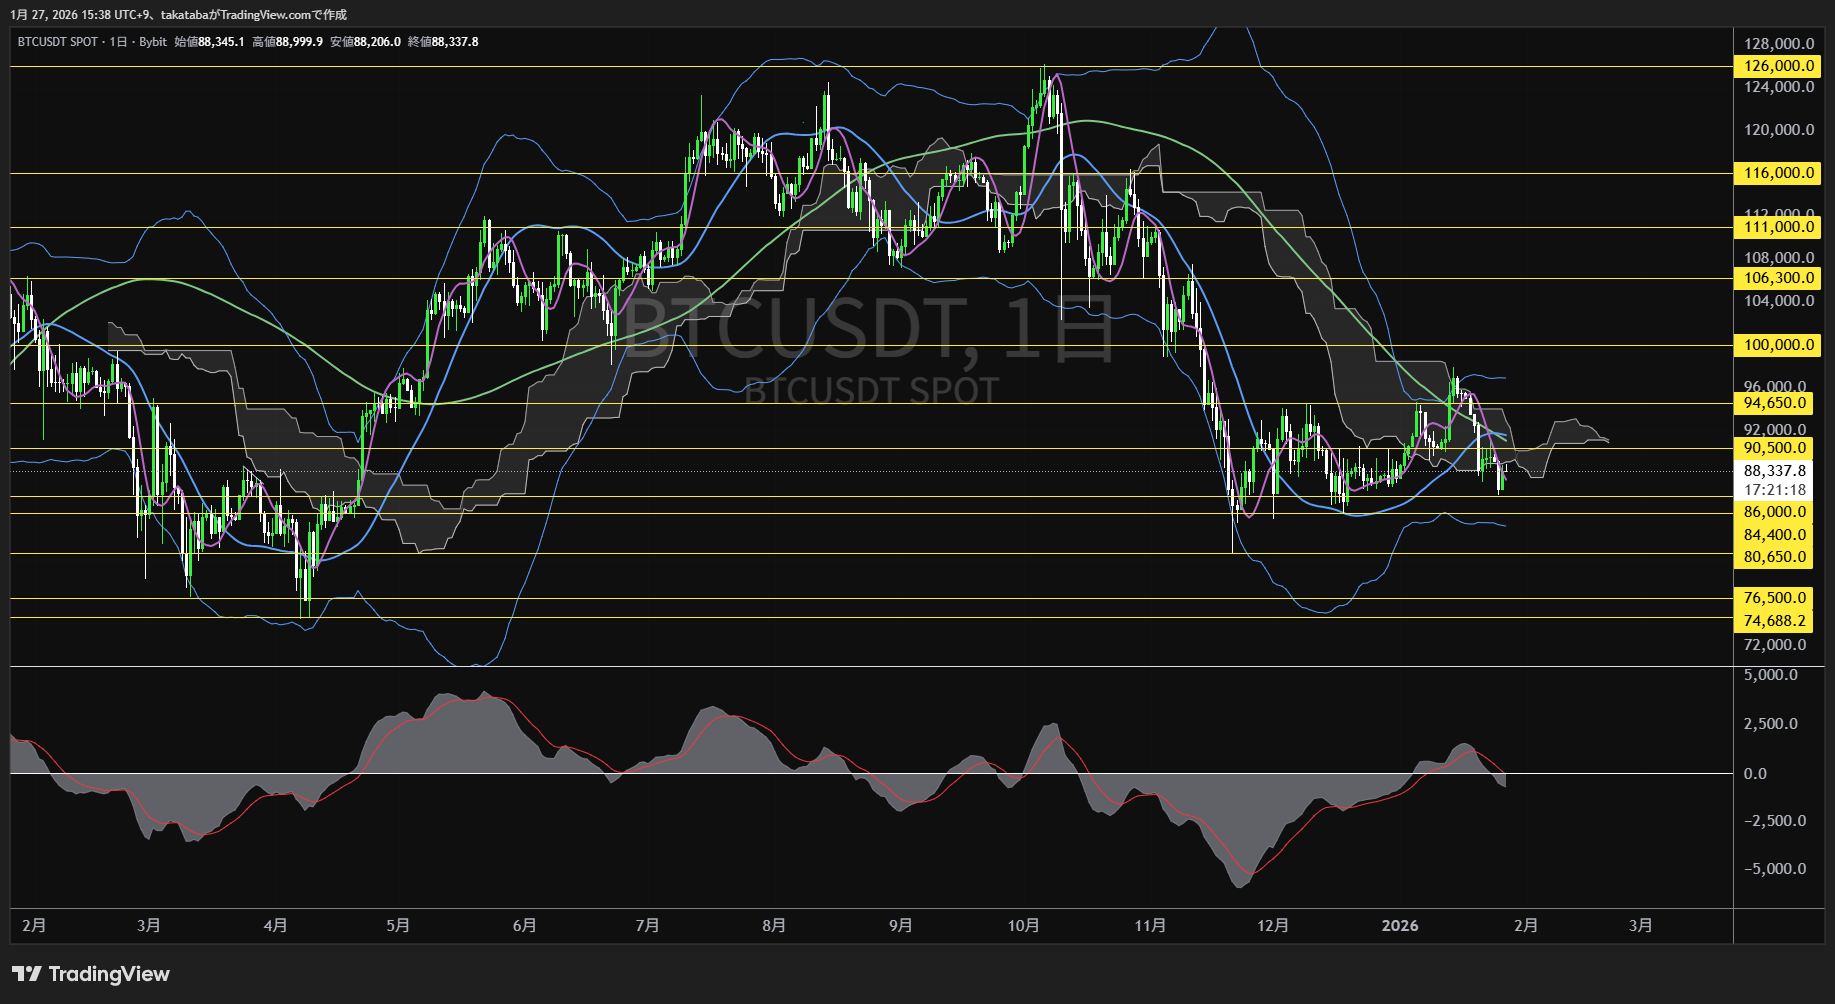Screen dimensions: 1835x1004
Task: Select the 3月 month label
Action: 1640,925
